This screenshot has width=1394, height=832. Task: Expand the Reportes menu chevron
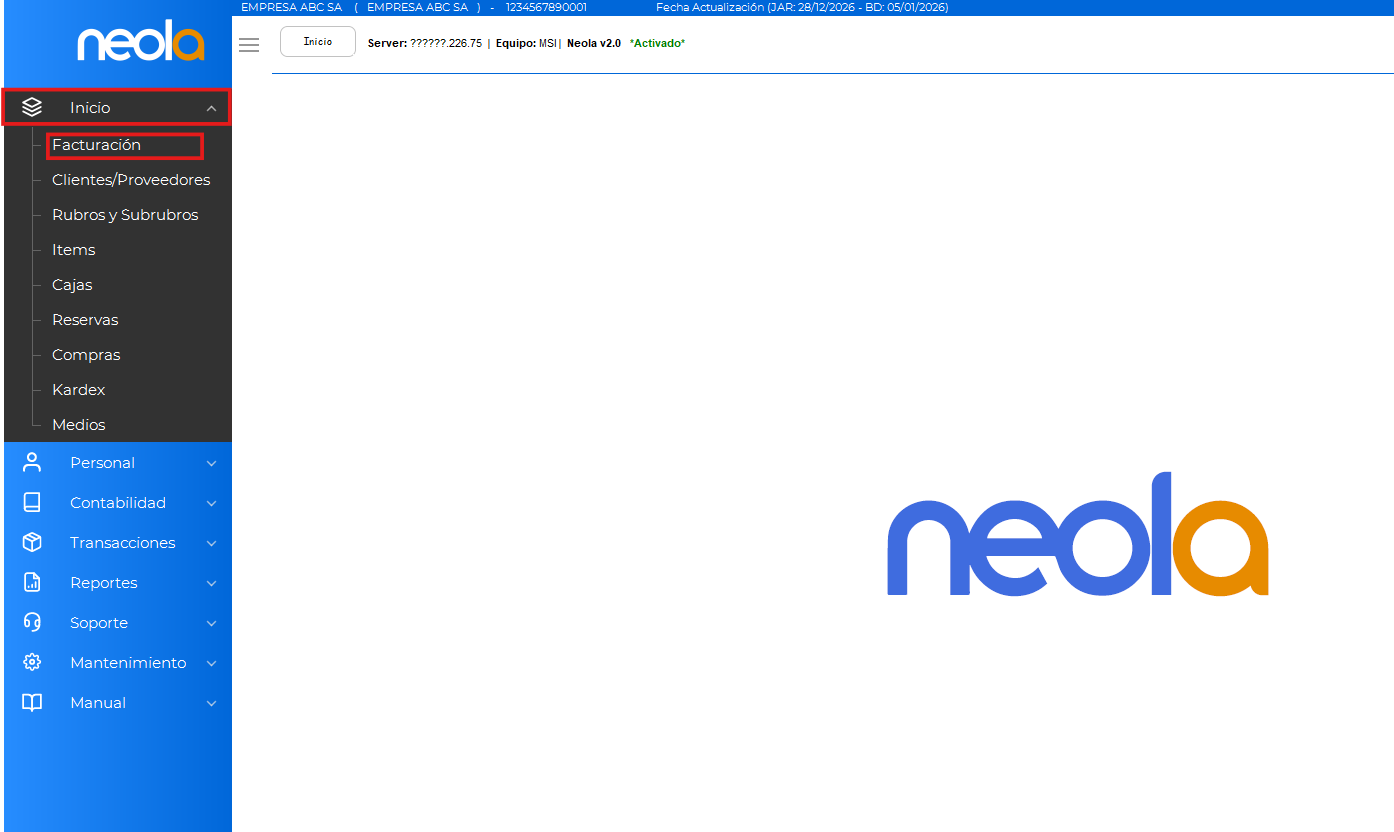coord(211,583)
